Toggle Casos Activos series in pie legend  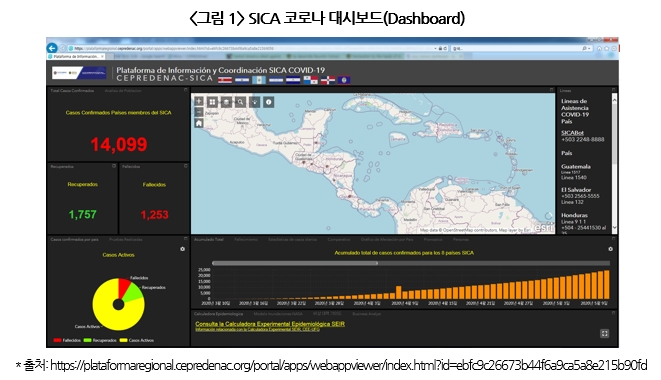137,340
